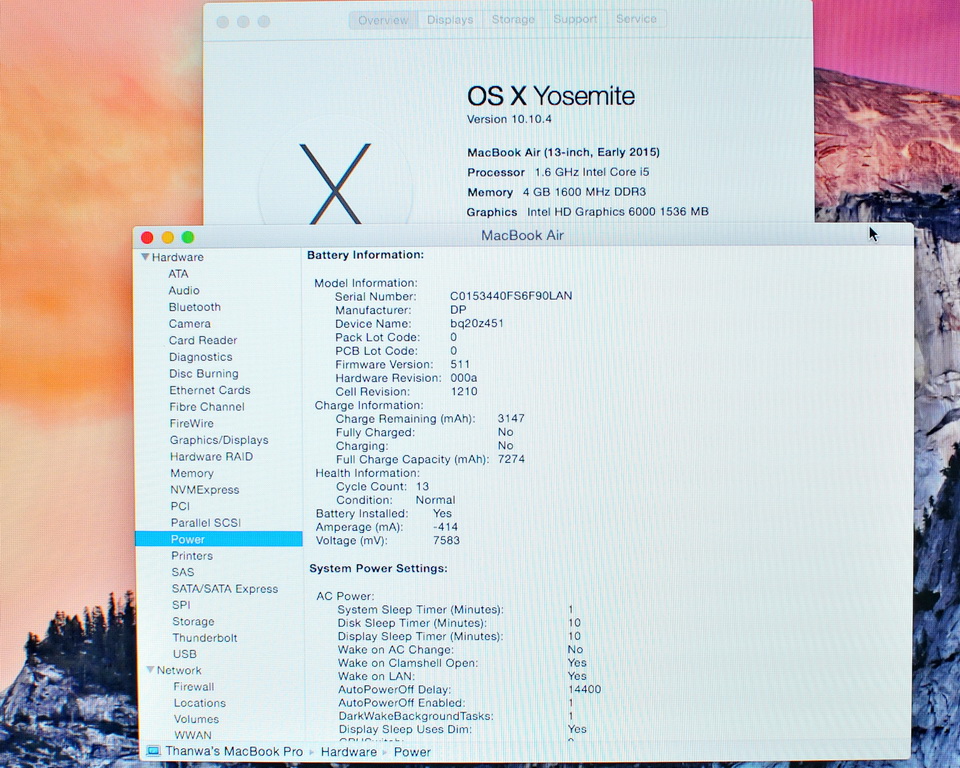960x768 pixels.
Task: Open Printers information
Action: [192, 555]
